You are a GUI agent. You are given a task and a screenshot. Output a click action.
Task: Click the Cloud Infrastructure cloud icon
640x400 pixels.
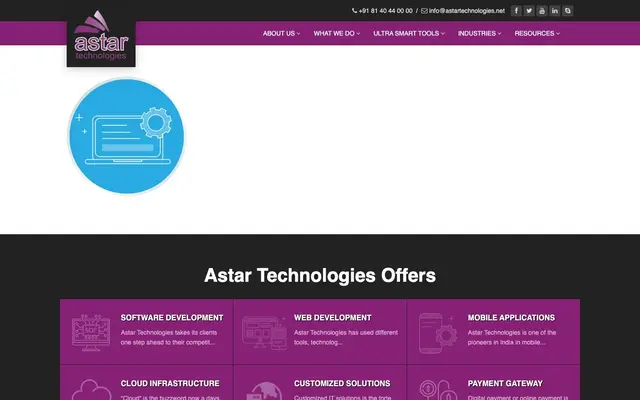[91, 390]
